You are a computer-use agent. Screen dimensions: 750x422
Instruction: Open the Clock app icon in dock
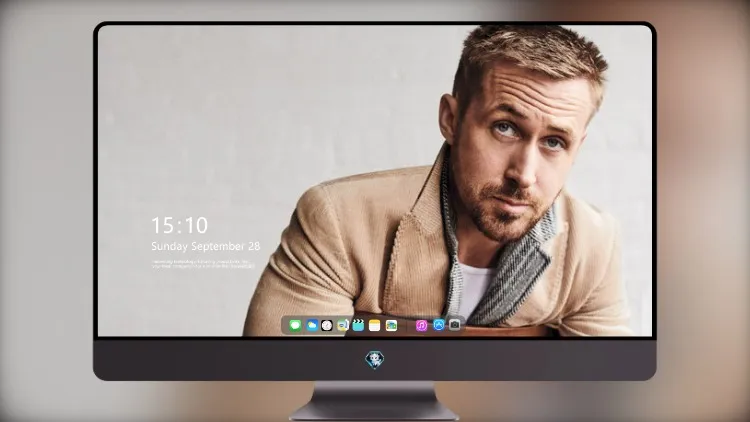pyautogui.click(x=327, y=325)
